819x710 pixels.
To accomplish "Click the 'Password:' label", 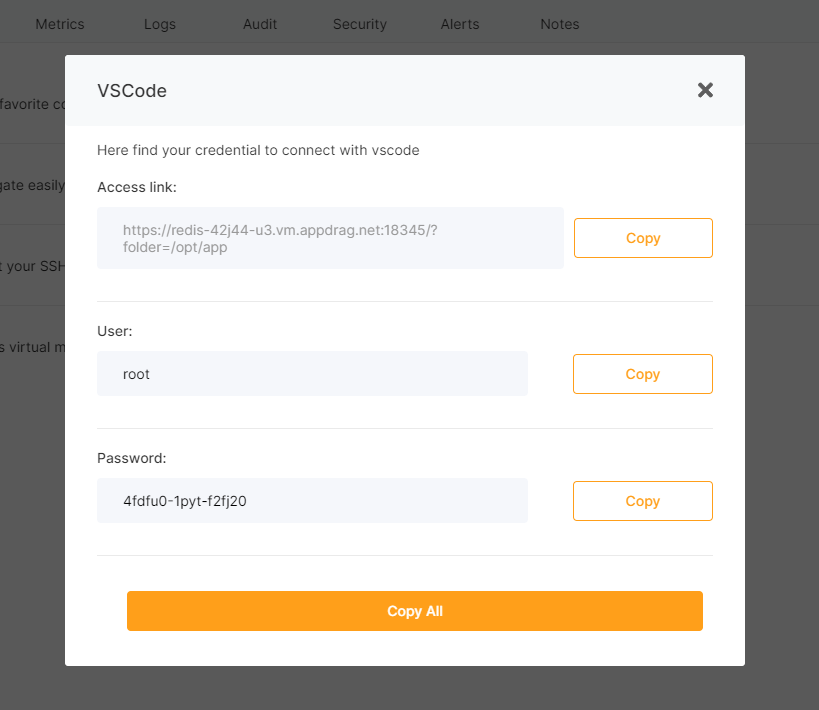I will tap(131, 458).
